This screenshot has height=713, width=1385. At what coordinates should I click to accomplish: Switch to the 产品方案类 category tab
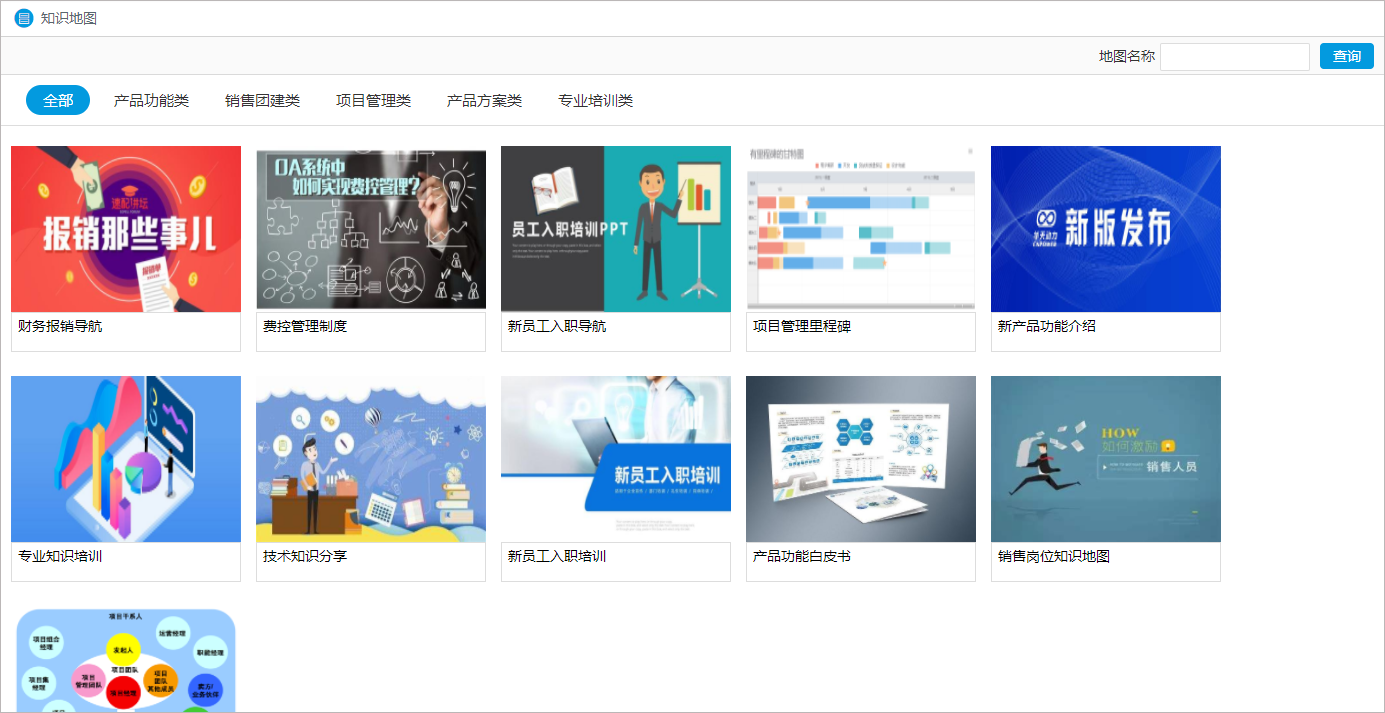click(x=484, y=100)
